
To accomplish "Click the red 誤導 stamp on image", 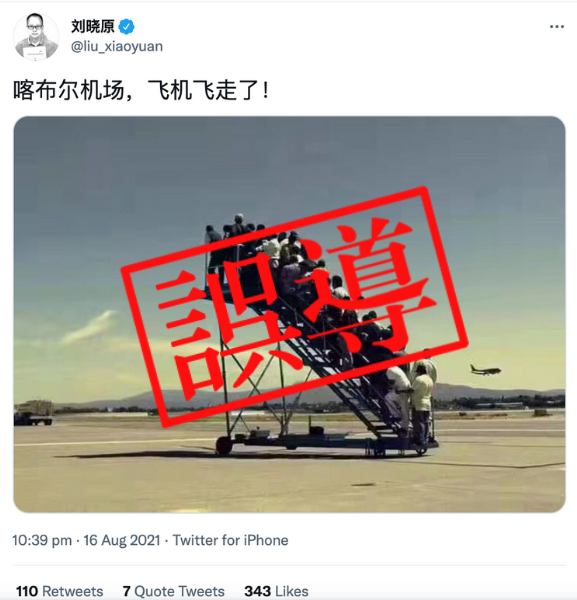I will click(x=295, y=306).
